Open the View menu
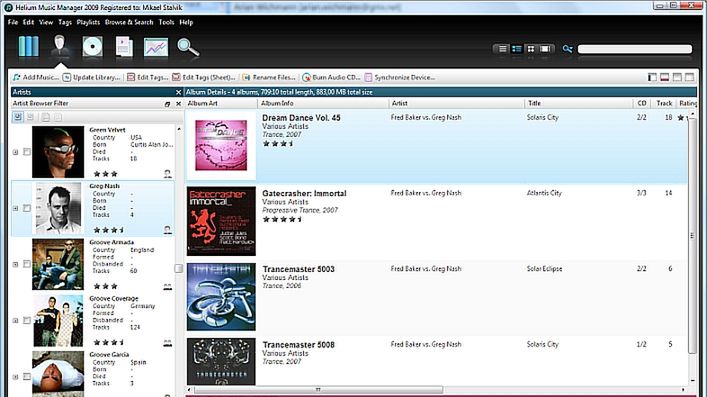 point(46,22)
